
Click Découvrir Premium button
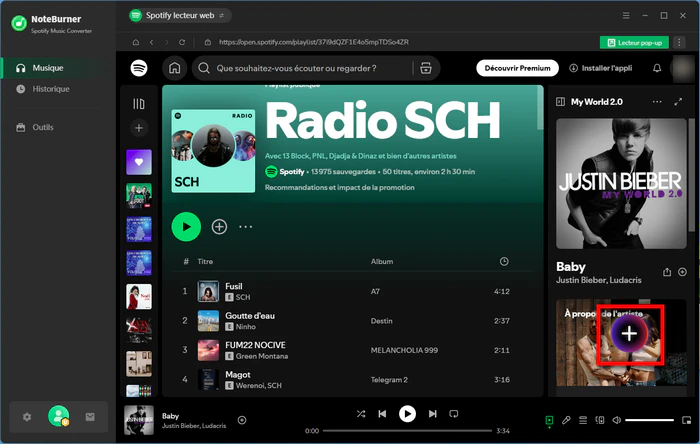tap(517, 68)
